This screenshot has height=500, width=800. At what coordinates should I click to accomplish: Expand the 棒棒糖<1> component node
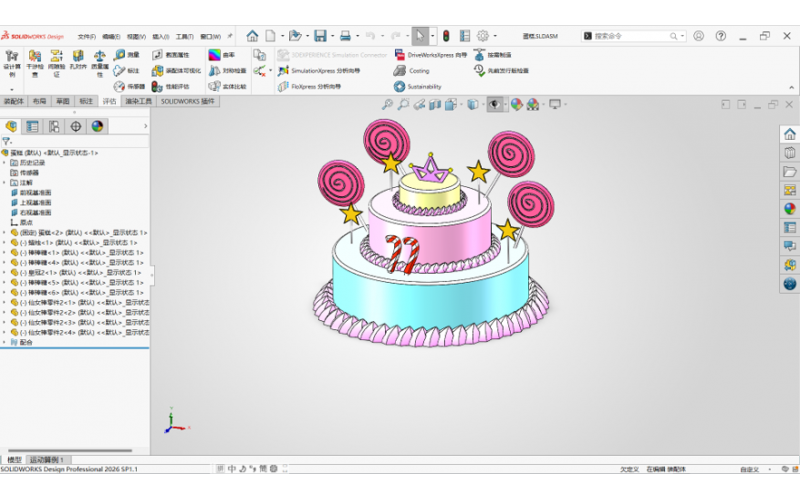click(5, 253)
